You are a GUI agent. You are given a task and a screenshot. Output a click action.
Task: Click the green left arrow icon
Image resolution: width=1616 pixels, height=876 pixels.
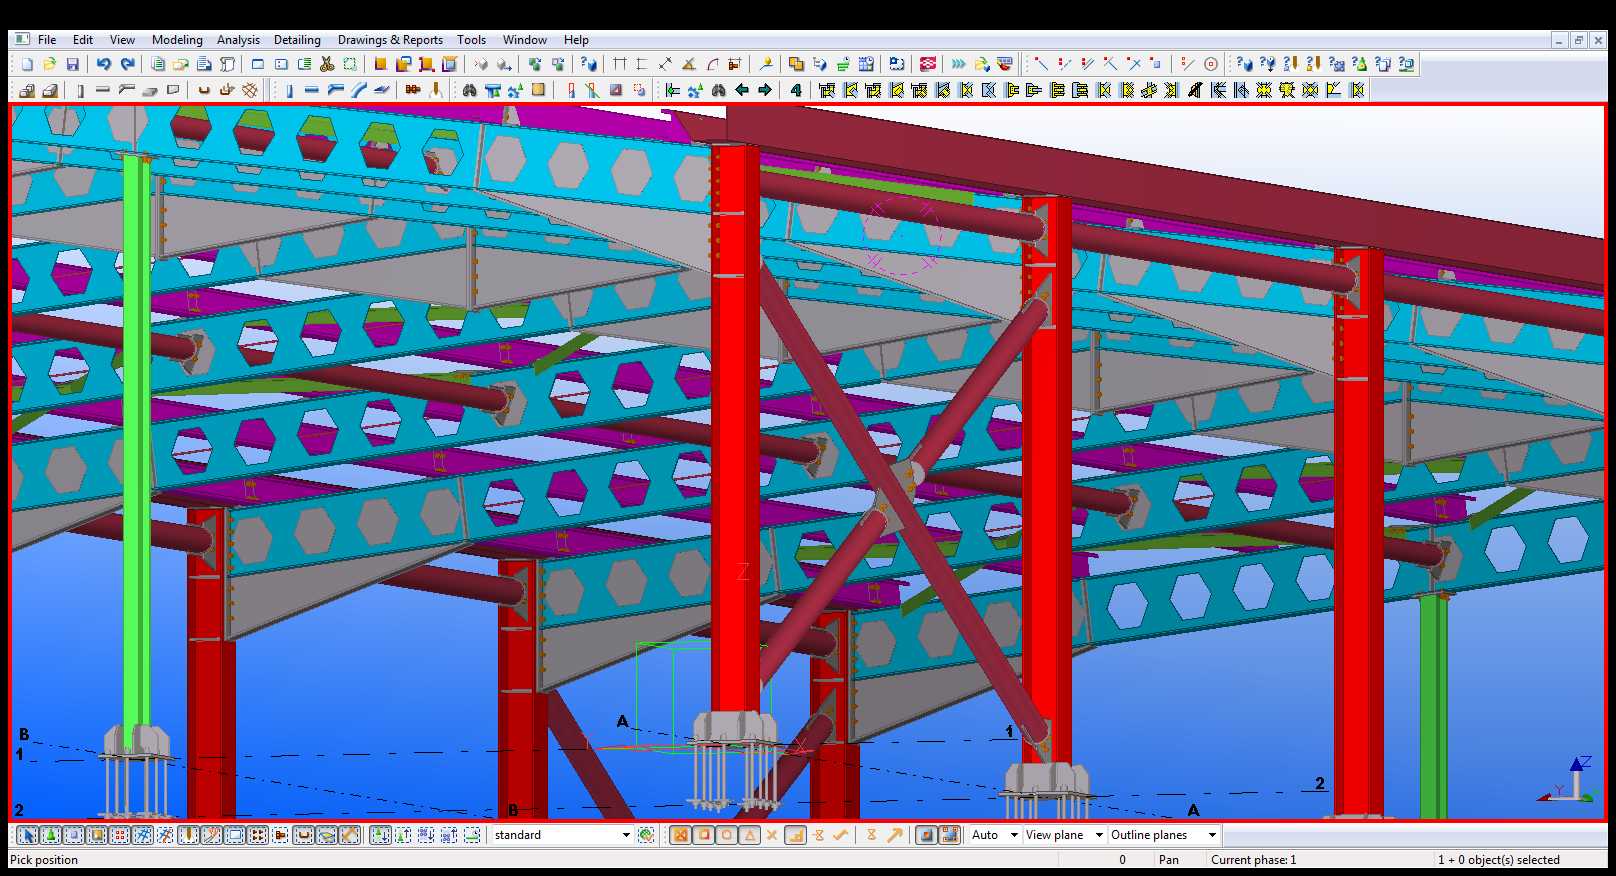click(742, 90)
